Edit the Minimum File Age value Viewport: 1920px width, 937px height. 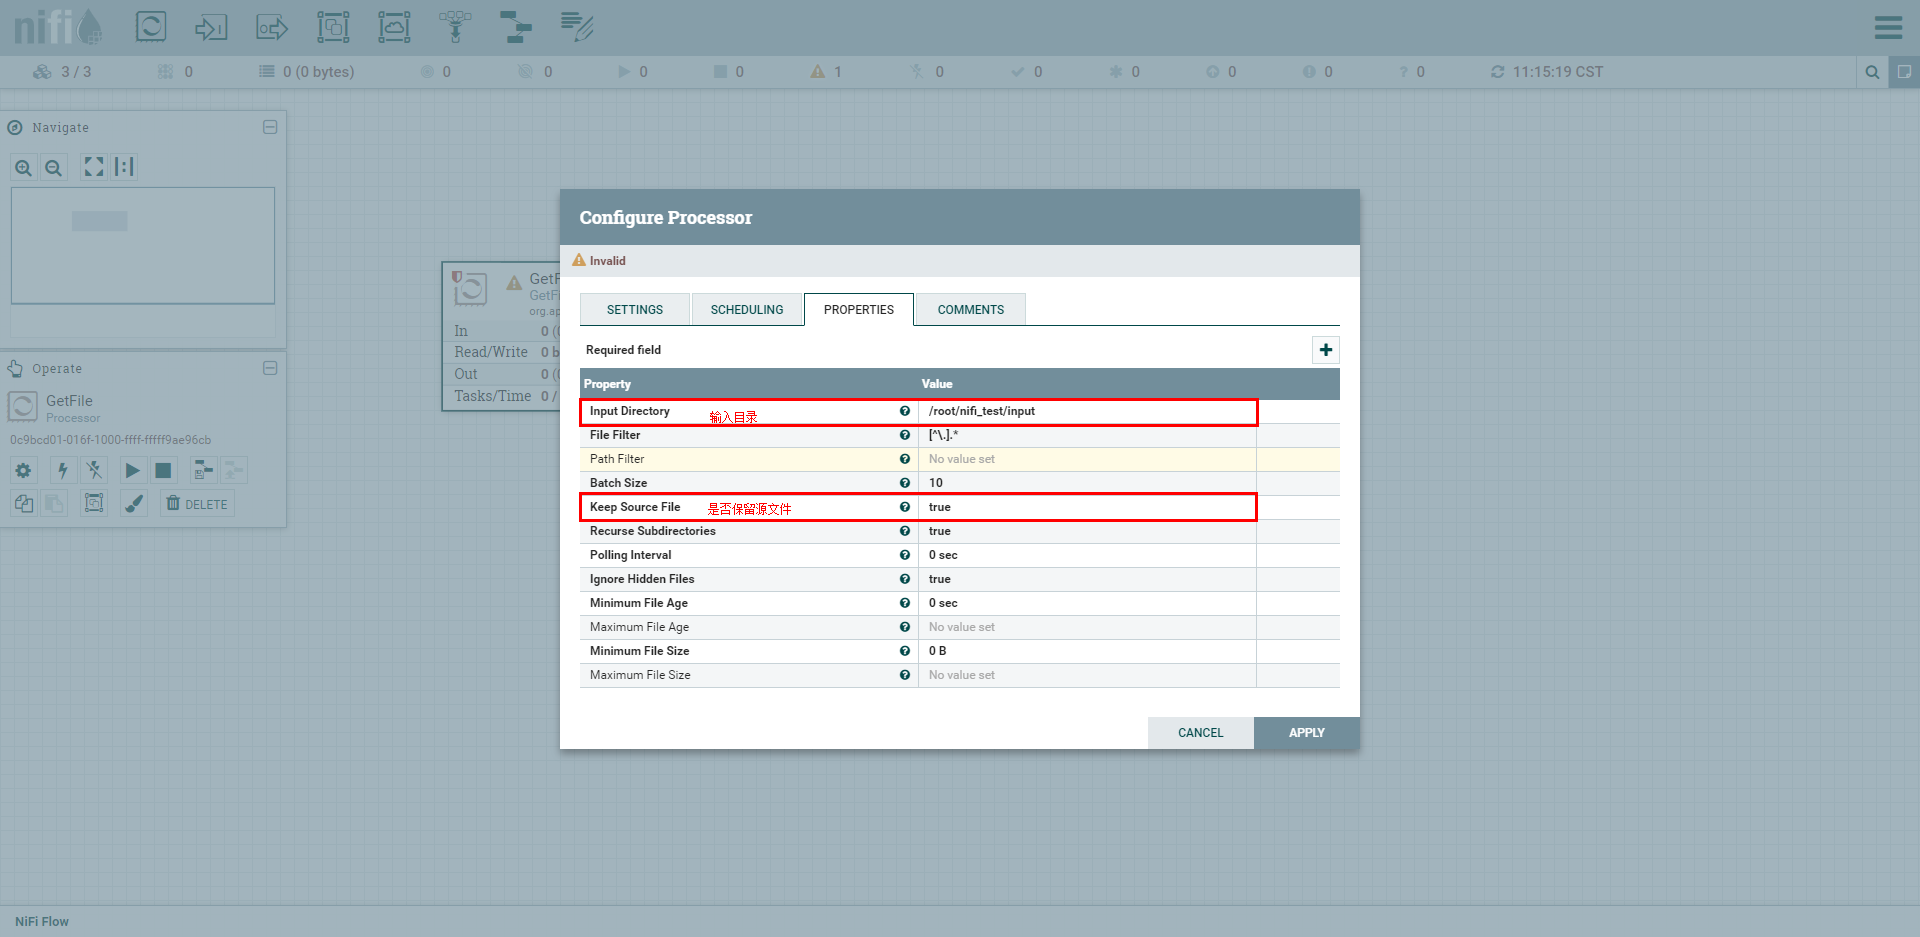tap(1087, 603)
